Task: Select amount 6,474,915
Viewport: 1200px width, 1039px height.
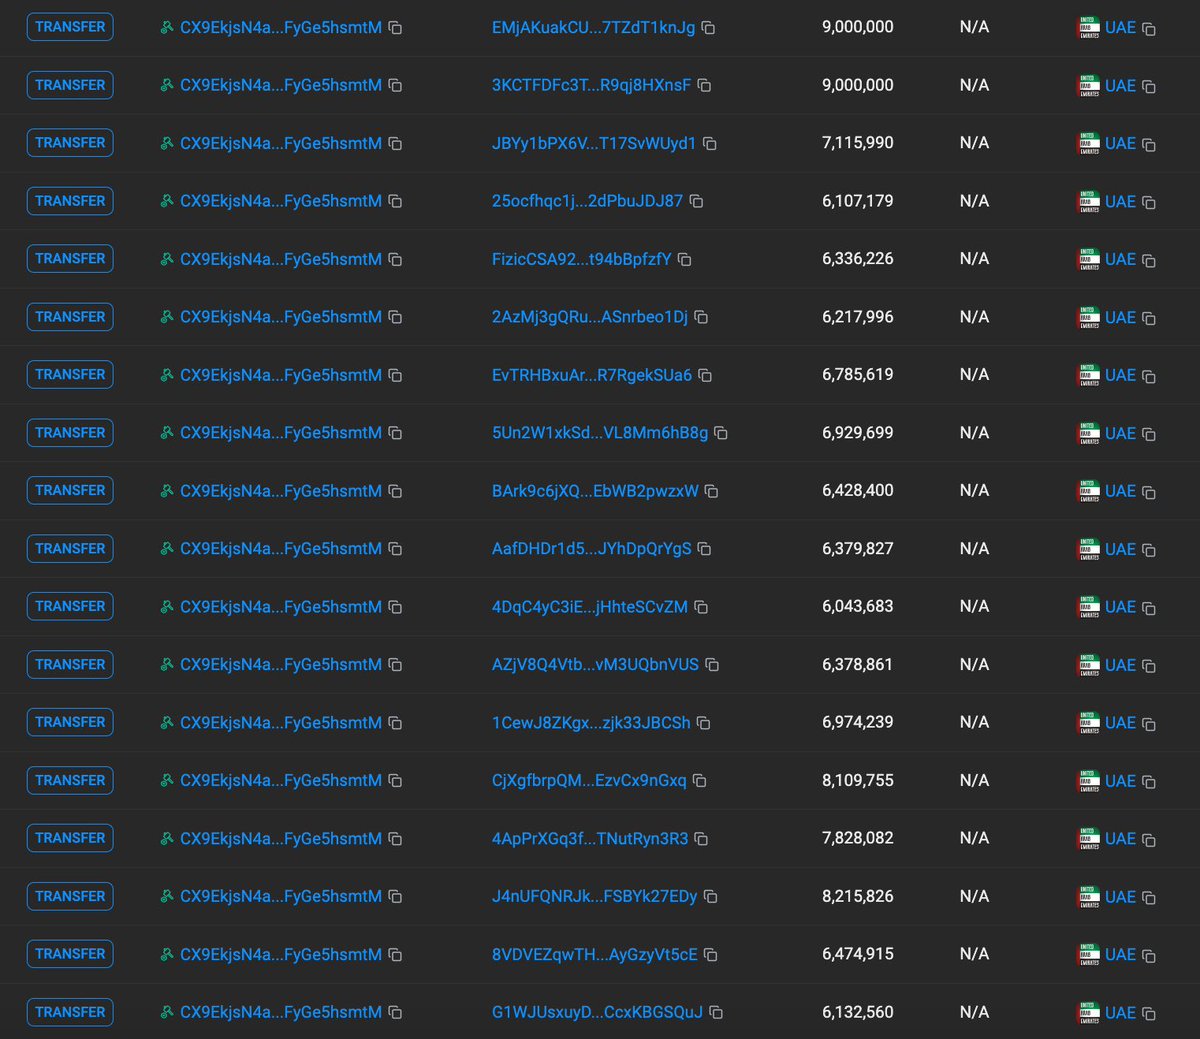Action: coord(858,954)
